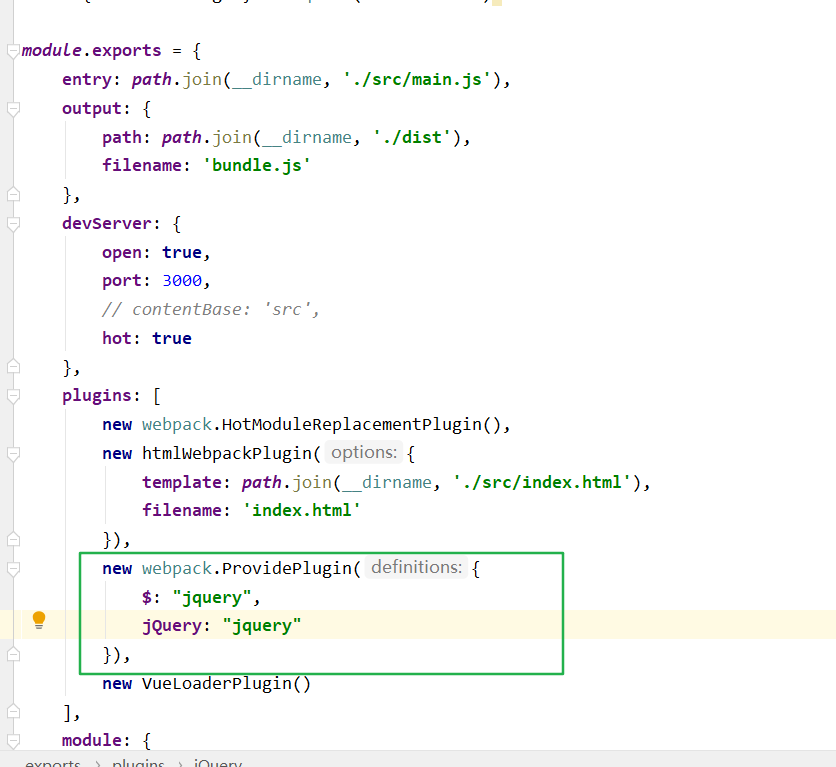Select the plugins breadcrumb in the bottom bar

[x=138, y=763]
